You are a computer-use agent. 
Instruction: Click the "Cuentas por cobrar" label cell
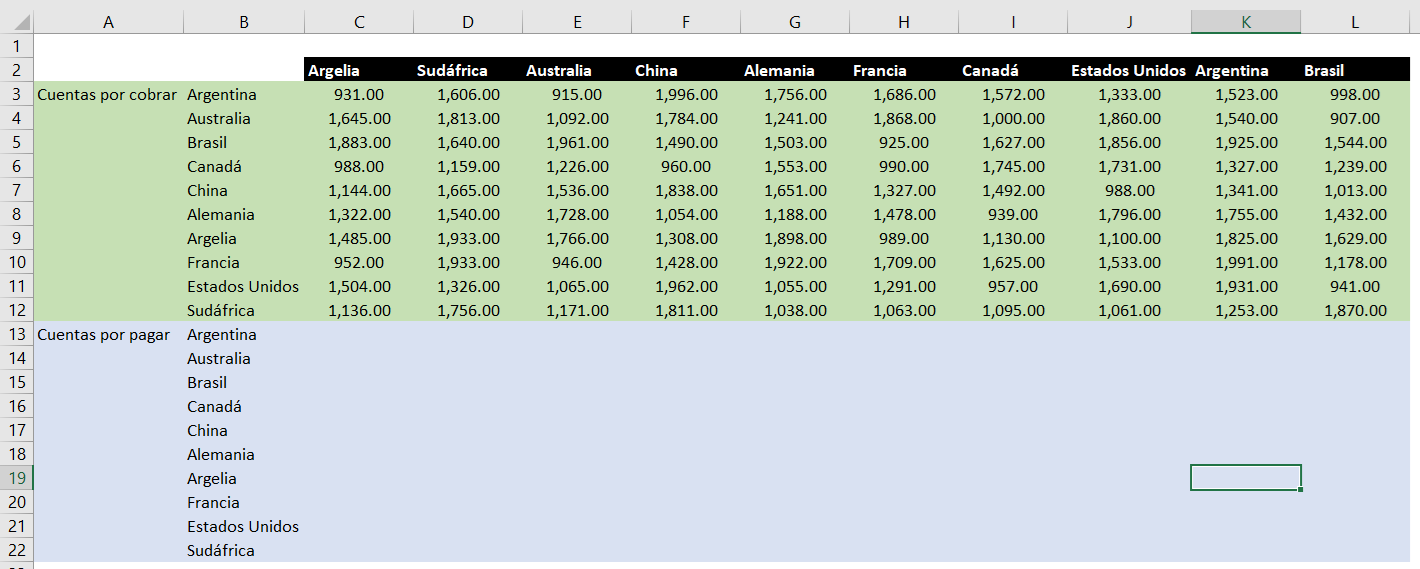(108, 95)
